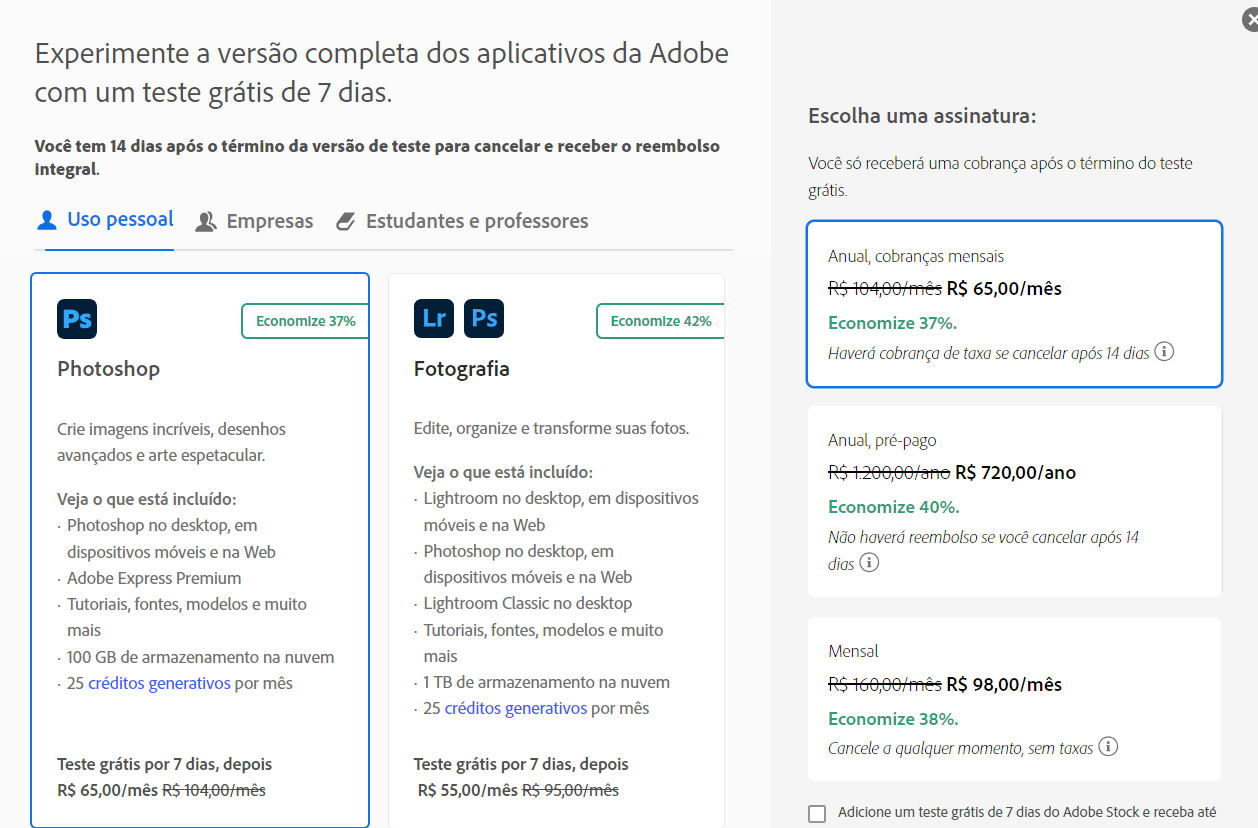
Task: Switch to the Empresas tab
Action: [x=268, y=220]
